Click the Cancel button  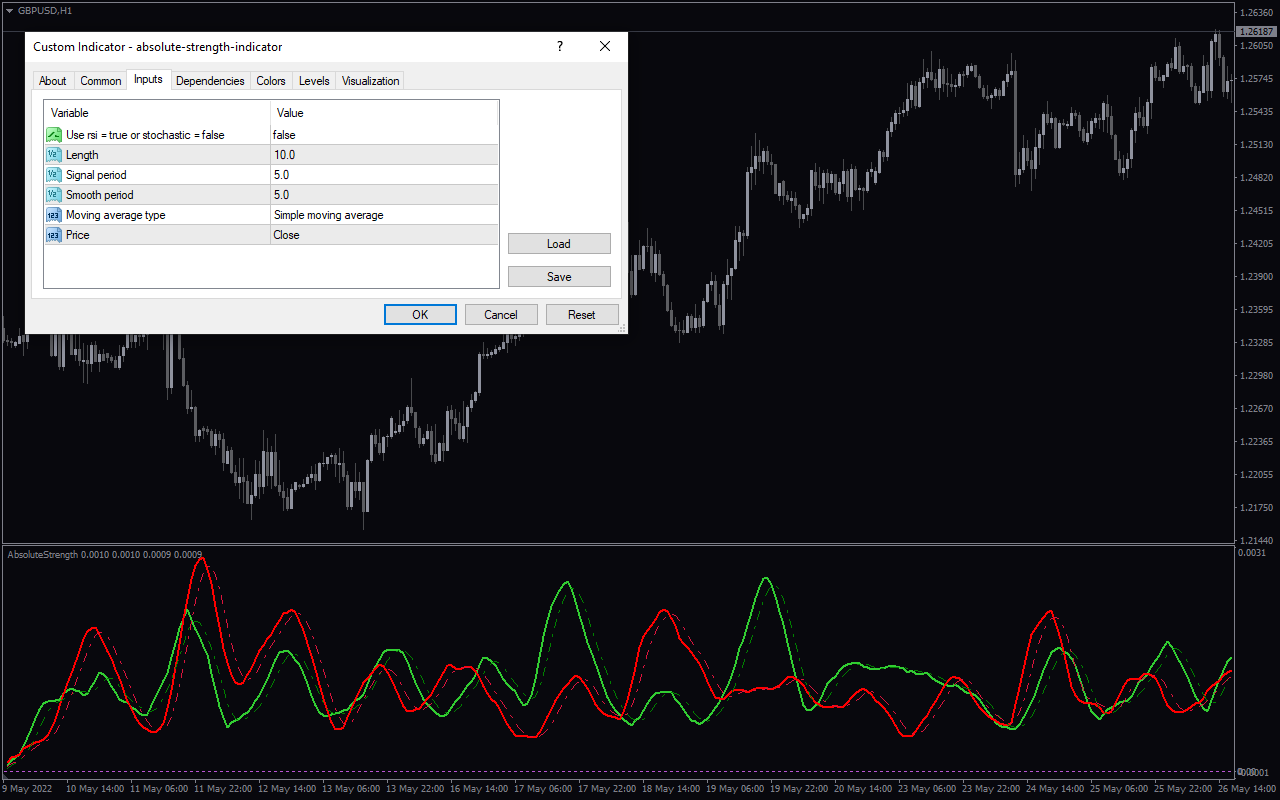(501, 315)
